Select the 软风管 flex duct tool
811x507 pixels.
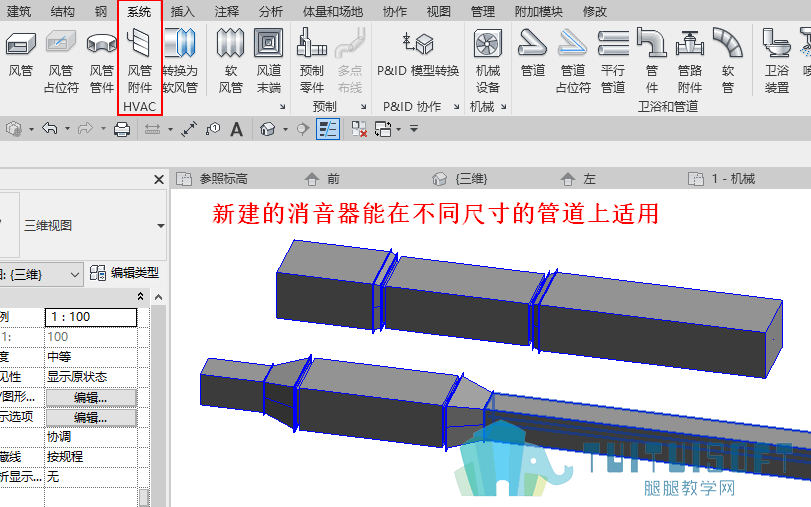pos(230,61)
